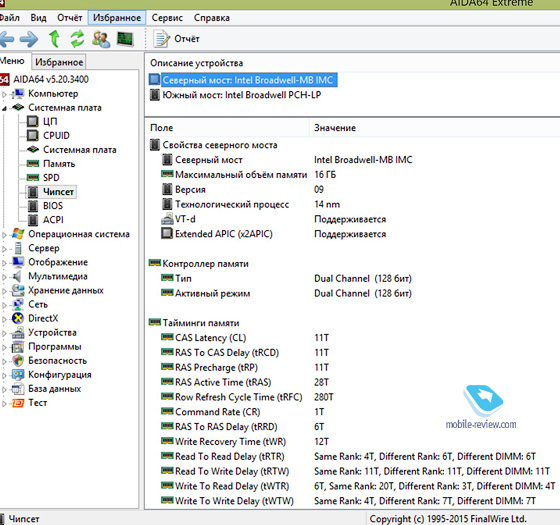
Task: Expand the Сервер tree node
Action: tap(4, 249)
